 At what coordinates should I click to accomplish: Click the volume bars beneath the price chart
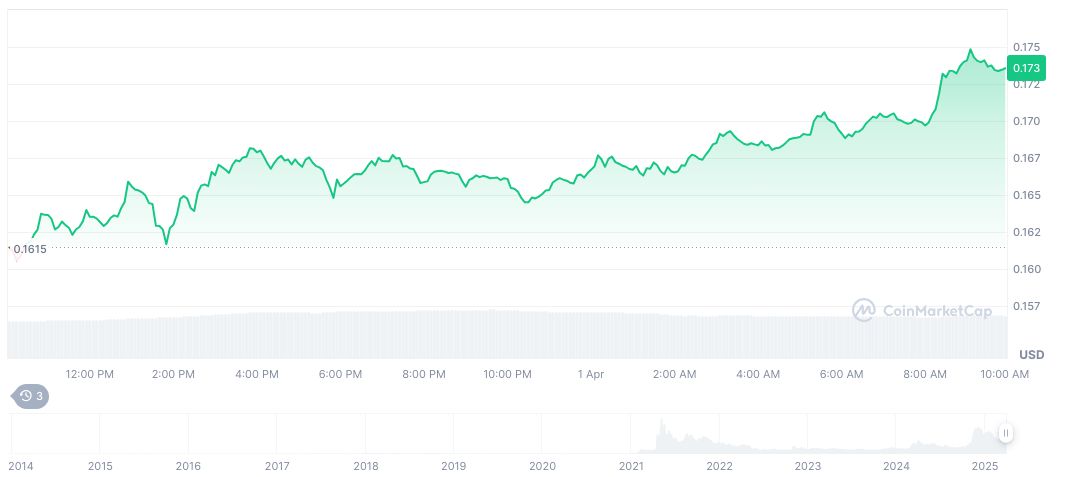click(500, 333)
